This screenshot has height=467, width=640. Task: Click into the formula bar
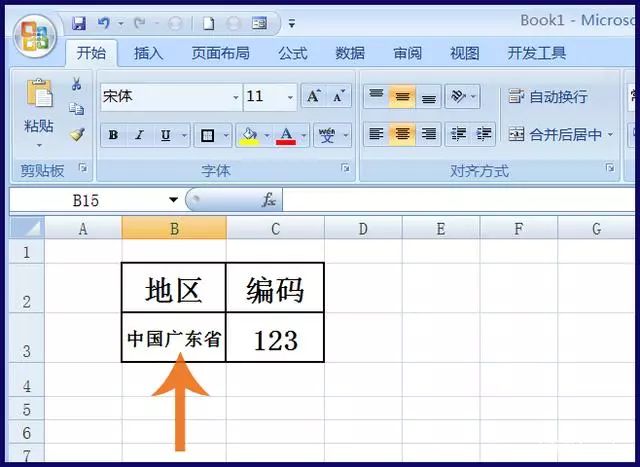click(x=458, y=200)
